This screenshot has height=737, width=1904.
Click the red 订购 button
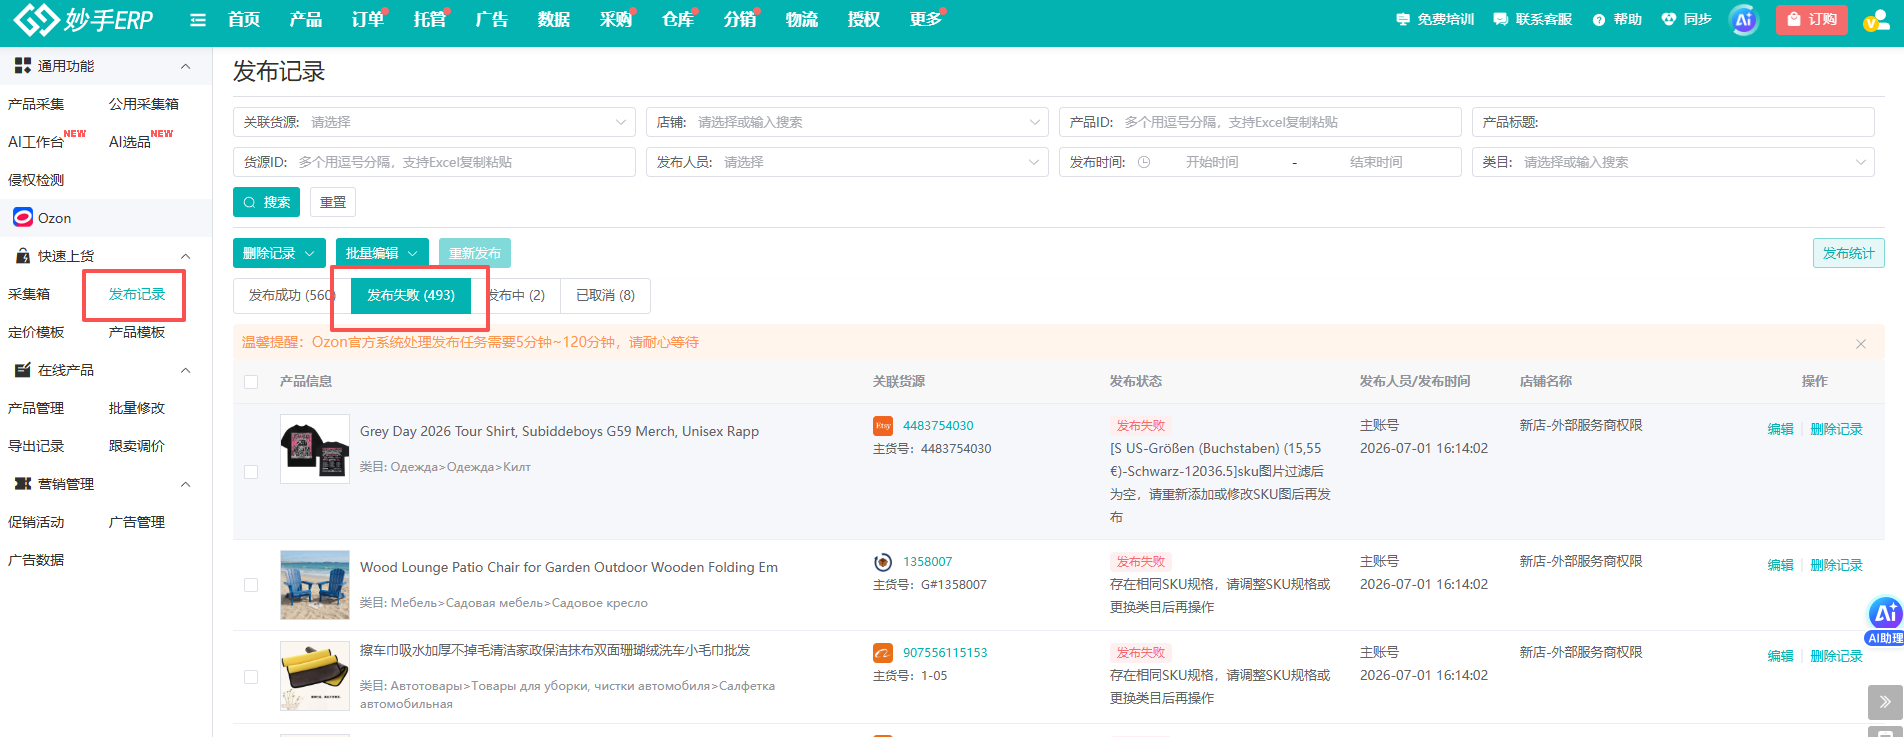1811,19
